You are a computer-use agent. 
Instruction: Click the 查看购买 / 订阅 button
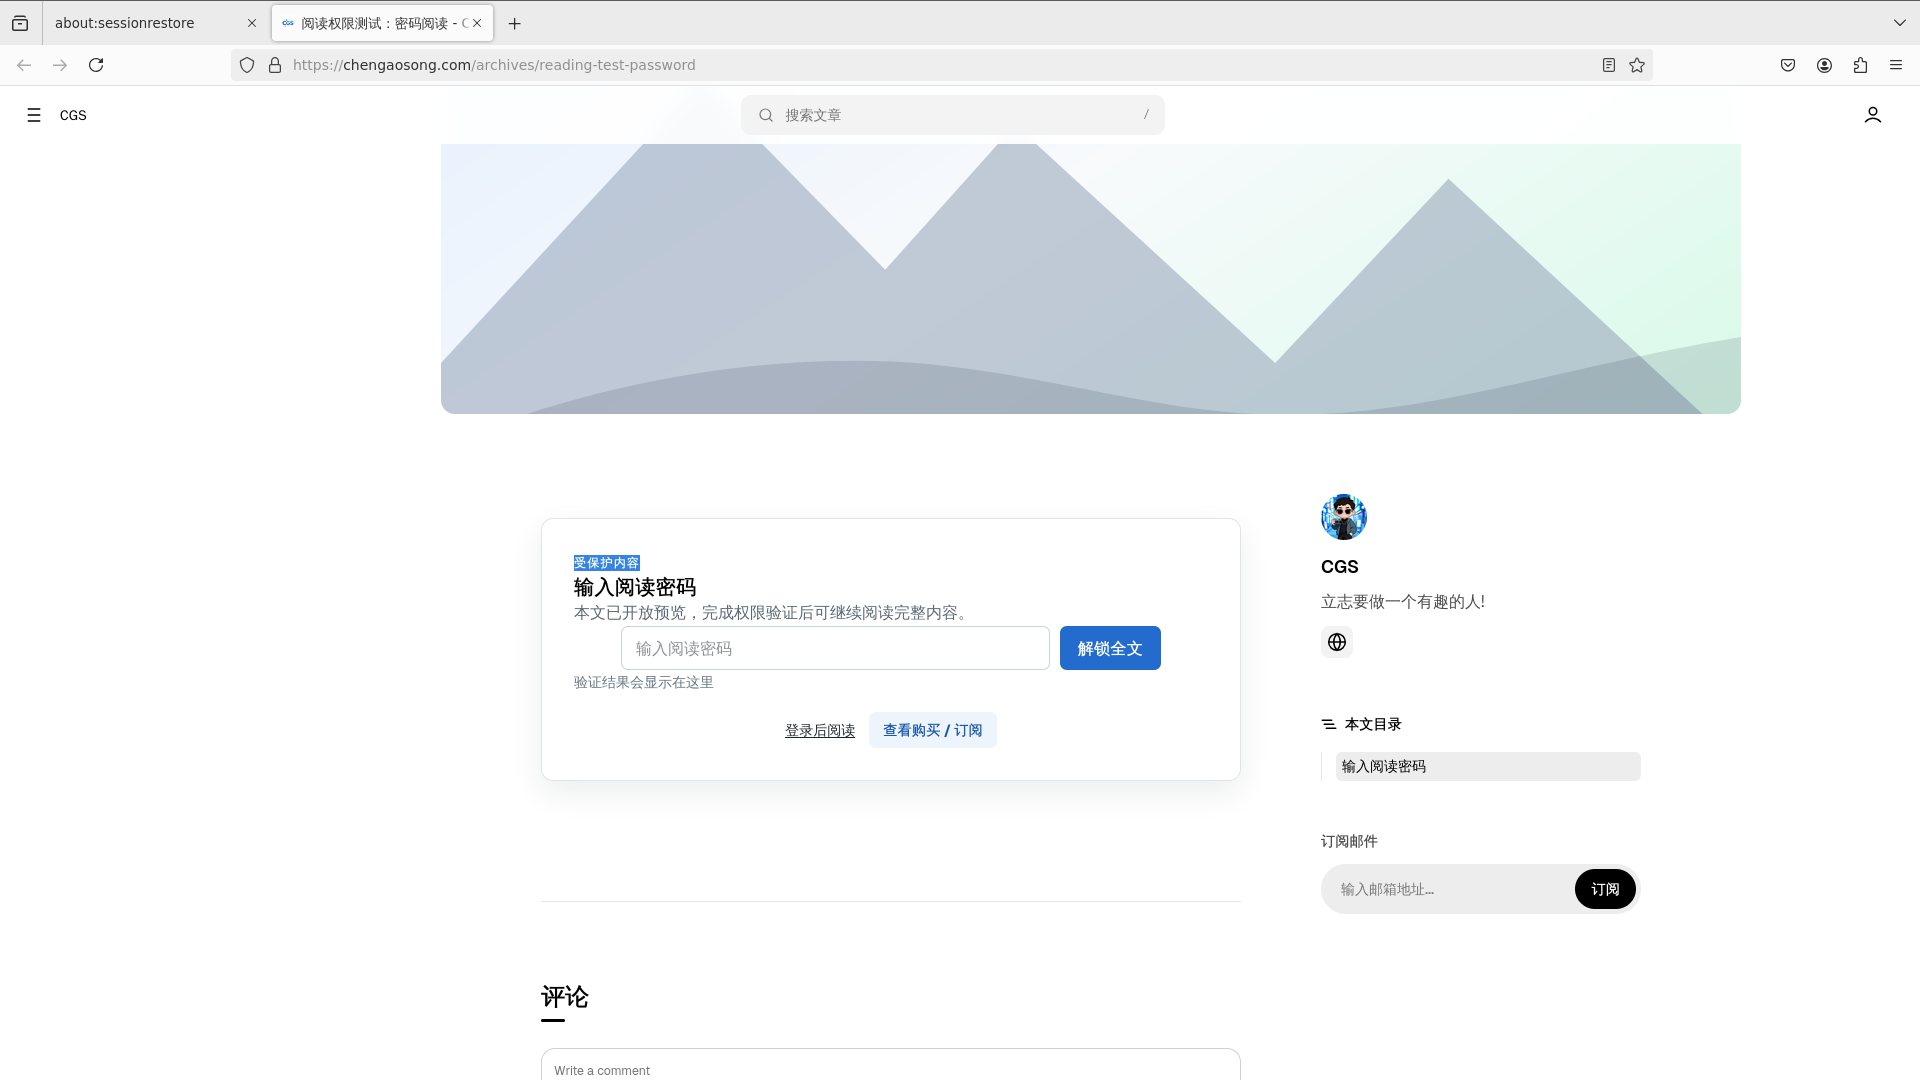933,730
